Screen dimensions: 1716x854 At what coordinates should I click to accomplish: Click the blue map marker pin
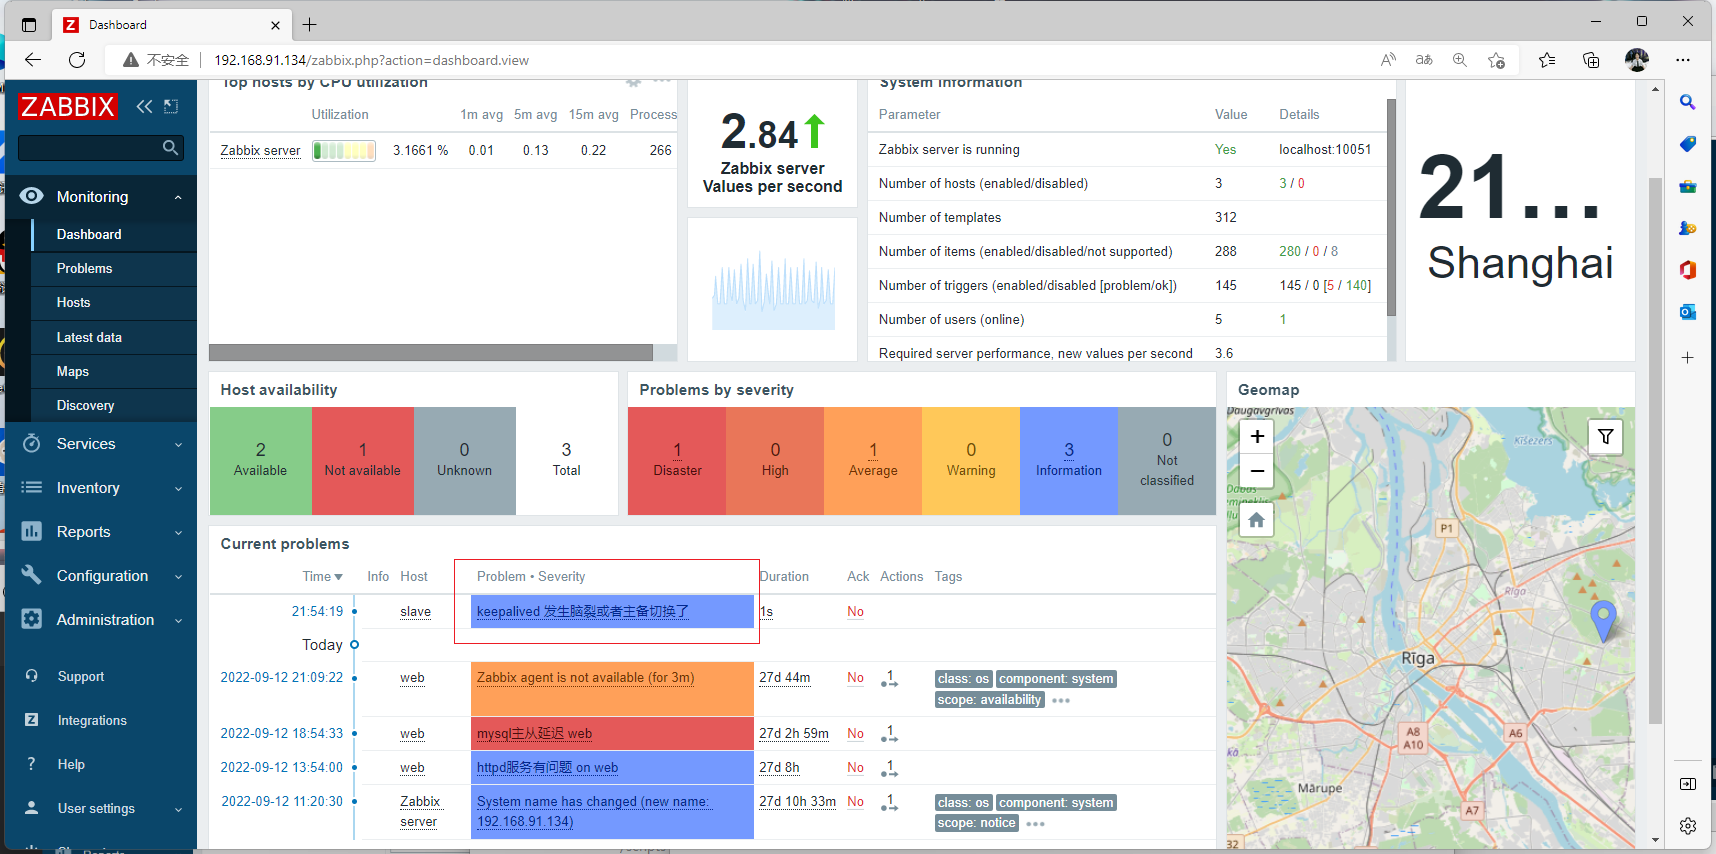point(1603,621)
